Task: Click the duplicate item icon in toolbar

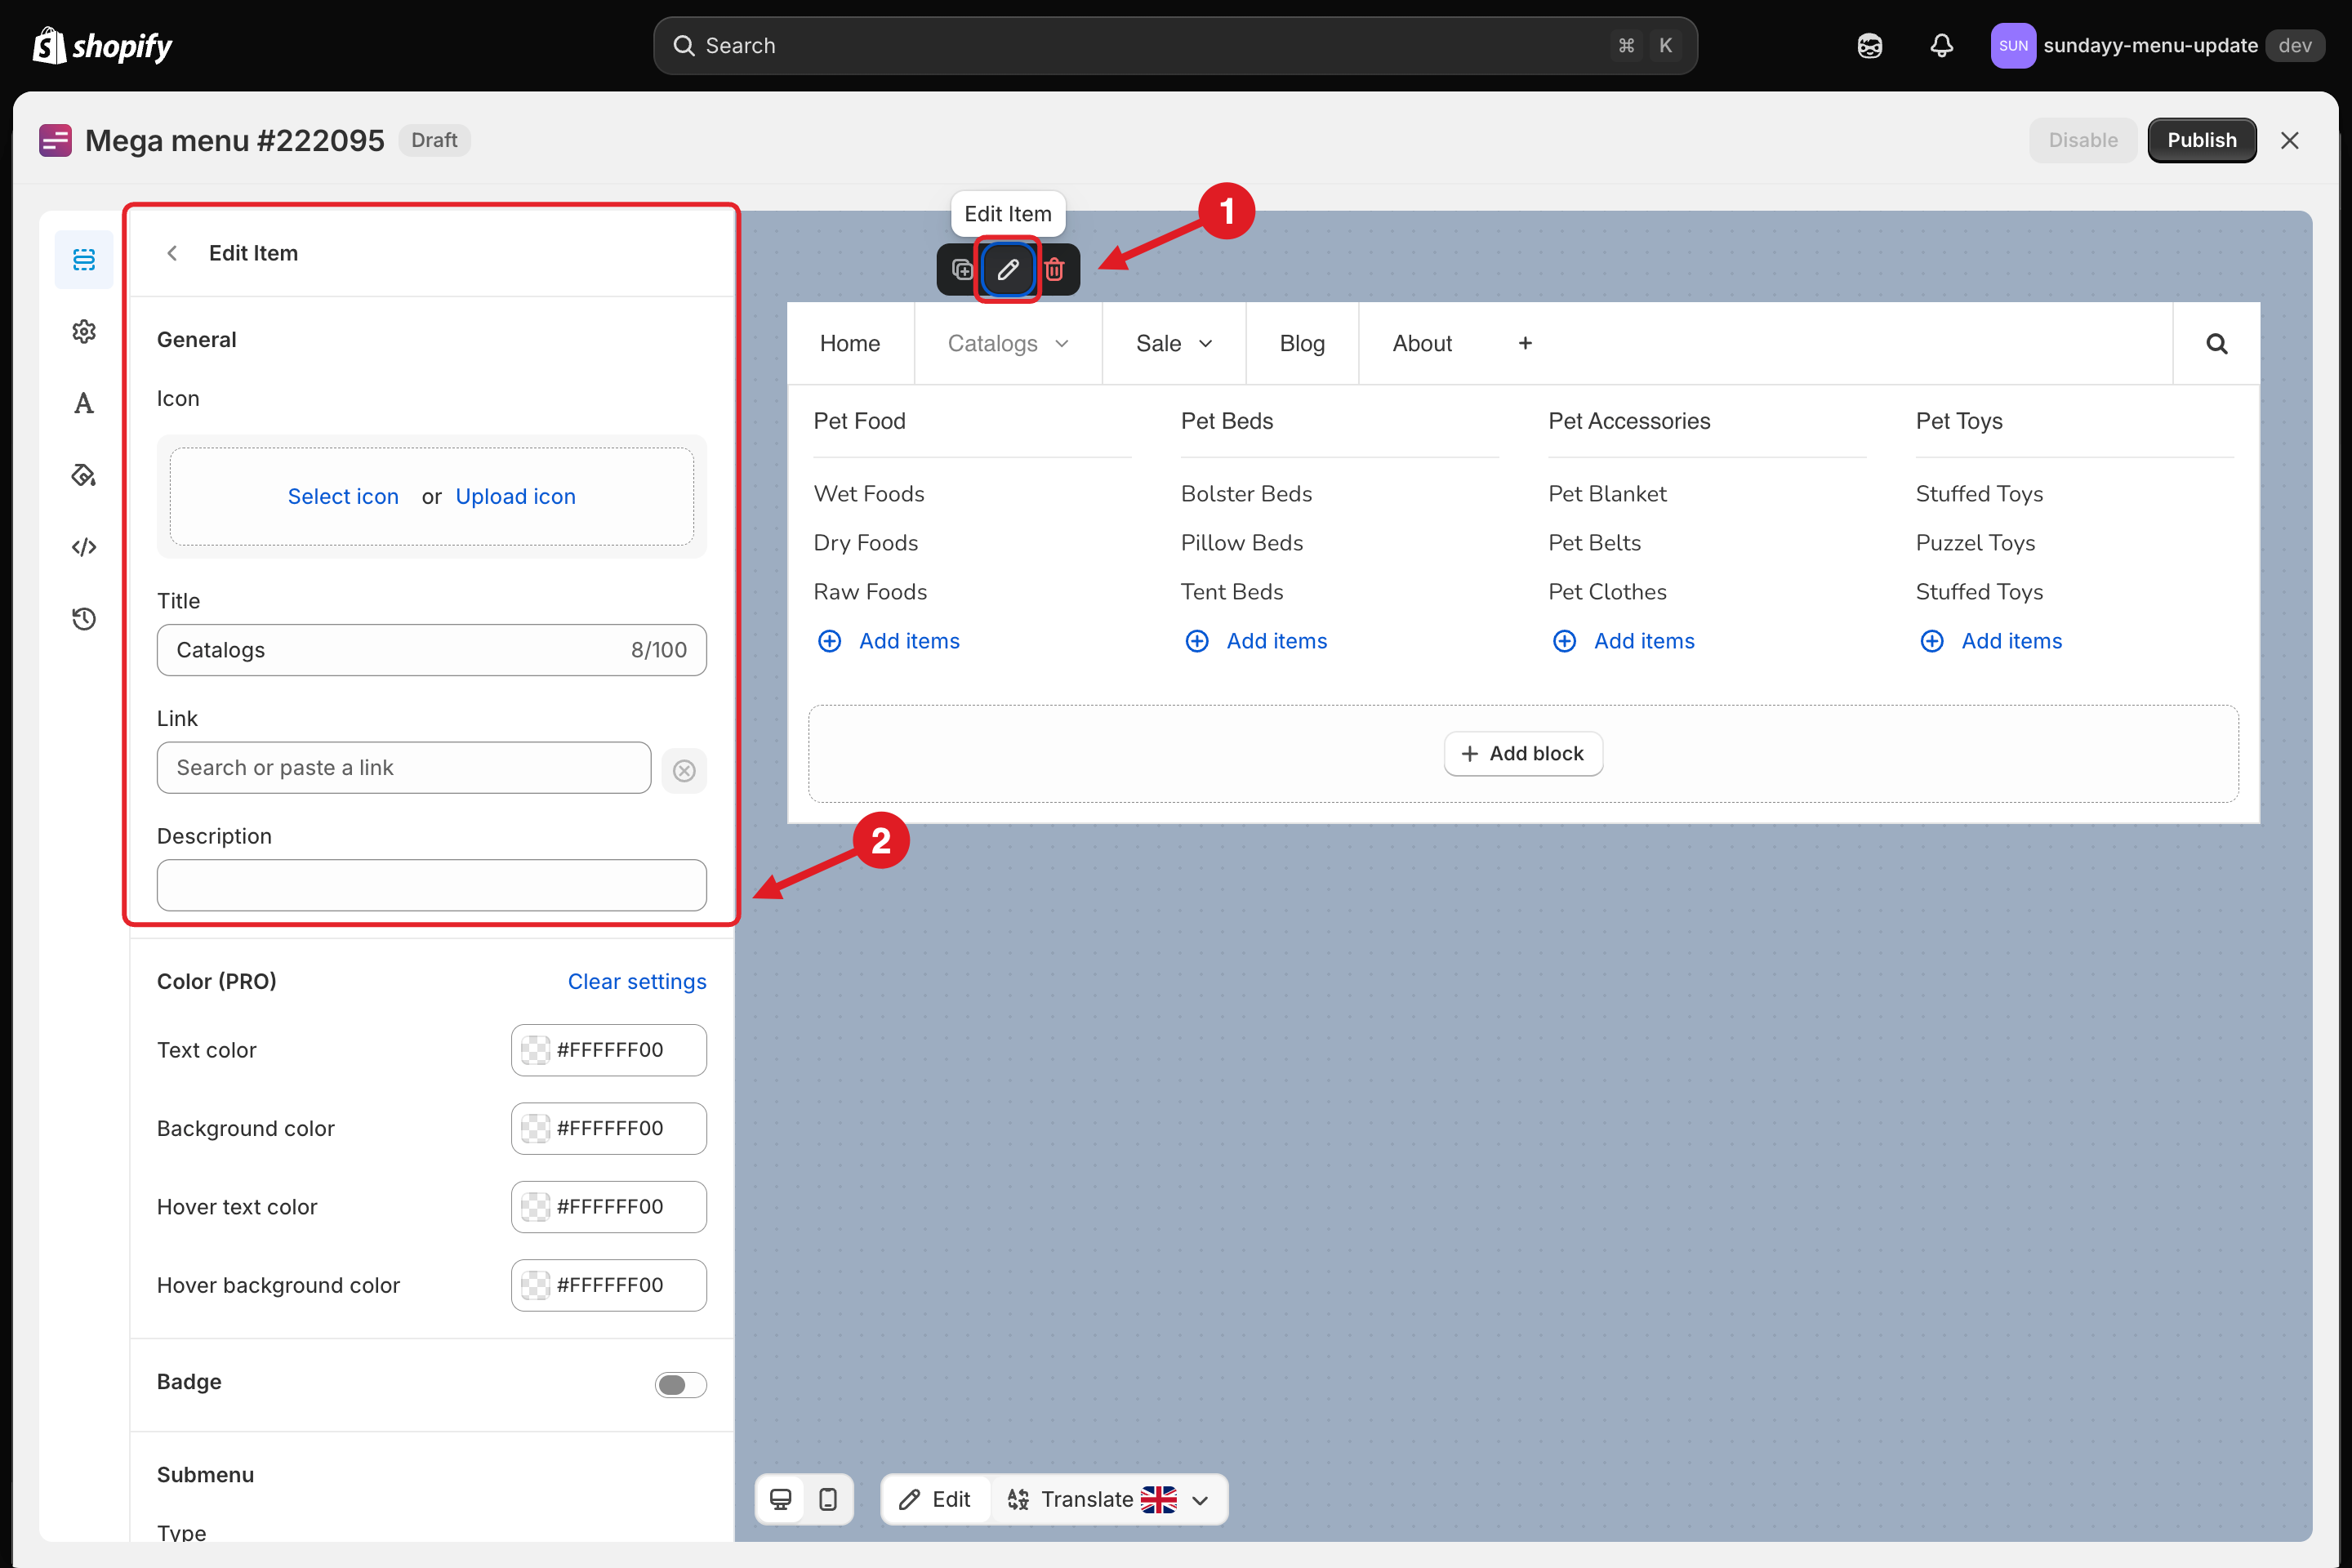Action: point(962,269)
